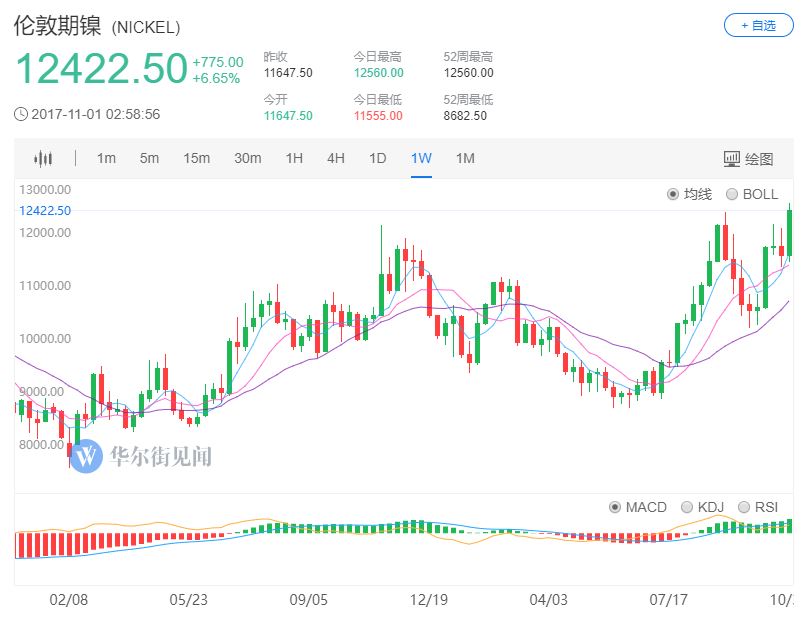The image size is (809, 618).
Task: Click the 52周最高 value 12560.00
Action: pos(468,72)
